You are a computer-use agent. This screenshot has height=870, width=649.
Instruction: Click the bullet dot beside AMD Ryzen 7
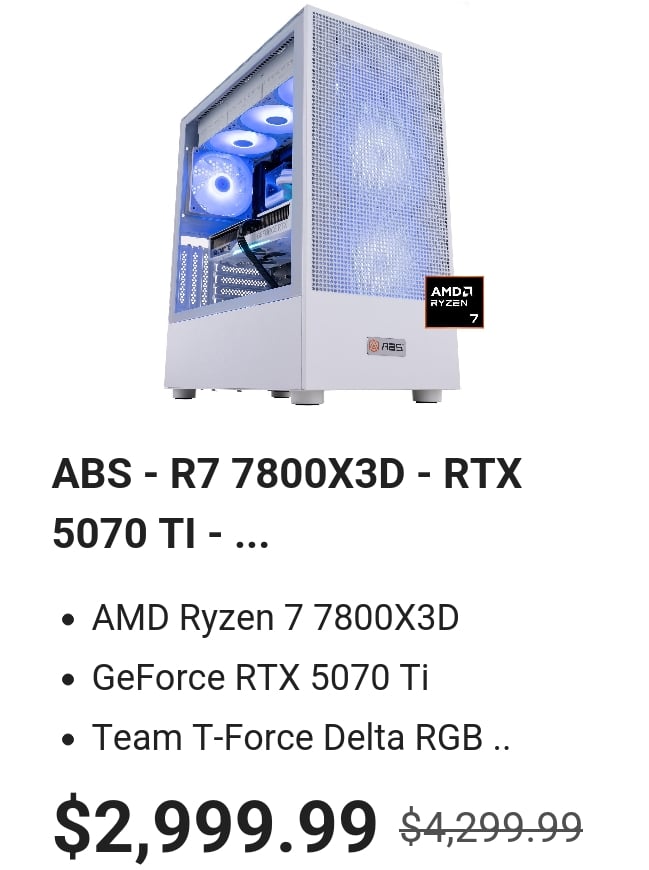tap(68, 619)
